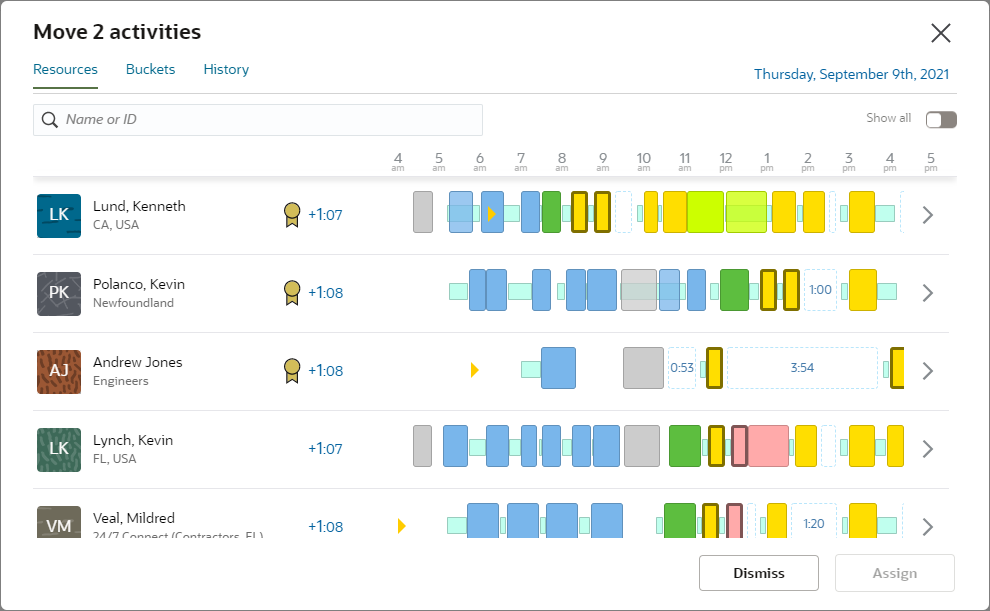Toggle the Show all switch
Image resolution: width=990 pixels, height=611 pixels.
point(941,120)
